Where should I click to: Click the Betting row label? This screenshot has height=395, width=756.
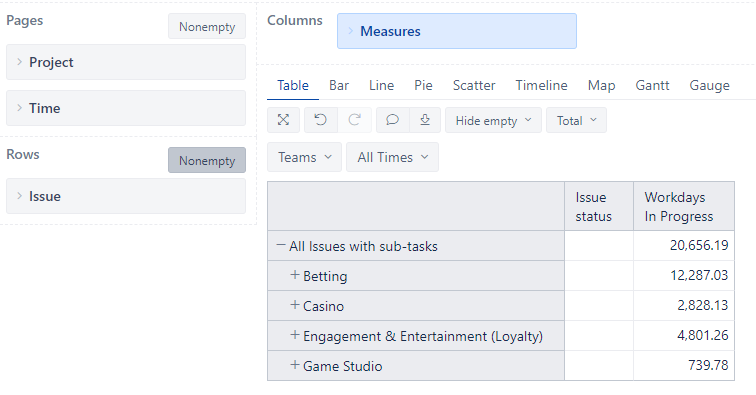coord(325,276)
